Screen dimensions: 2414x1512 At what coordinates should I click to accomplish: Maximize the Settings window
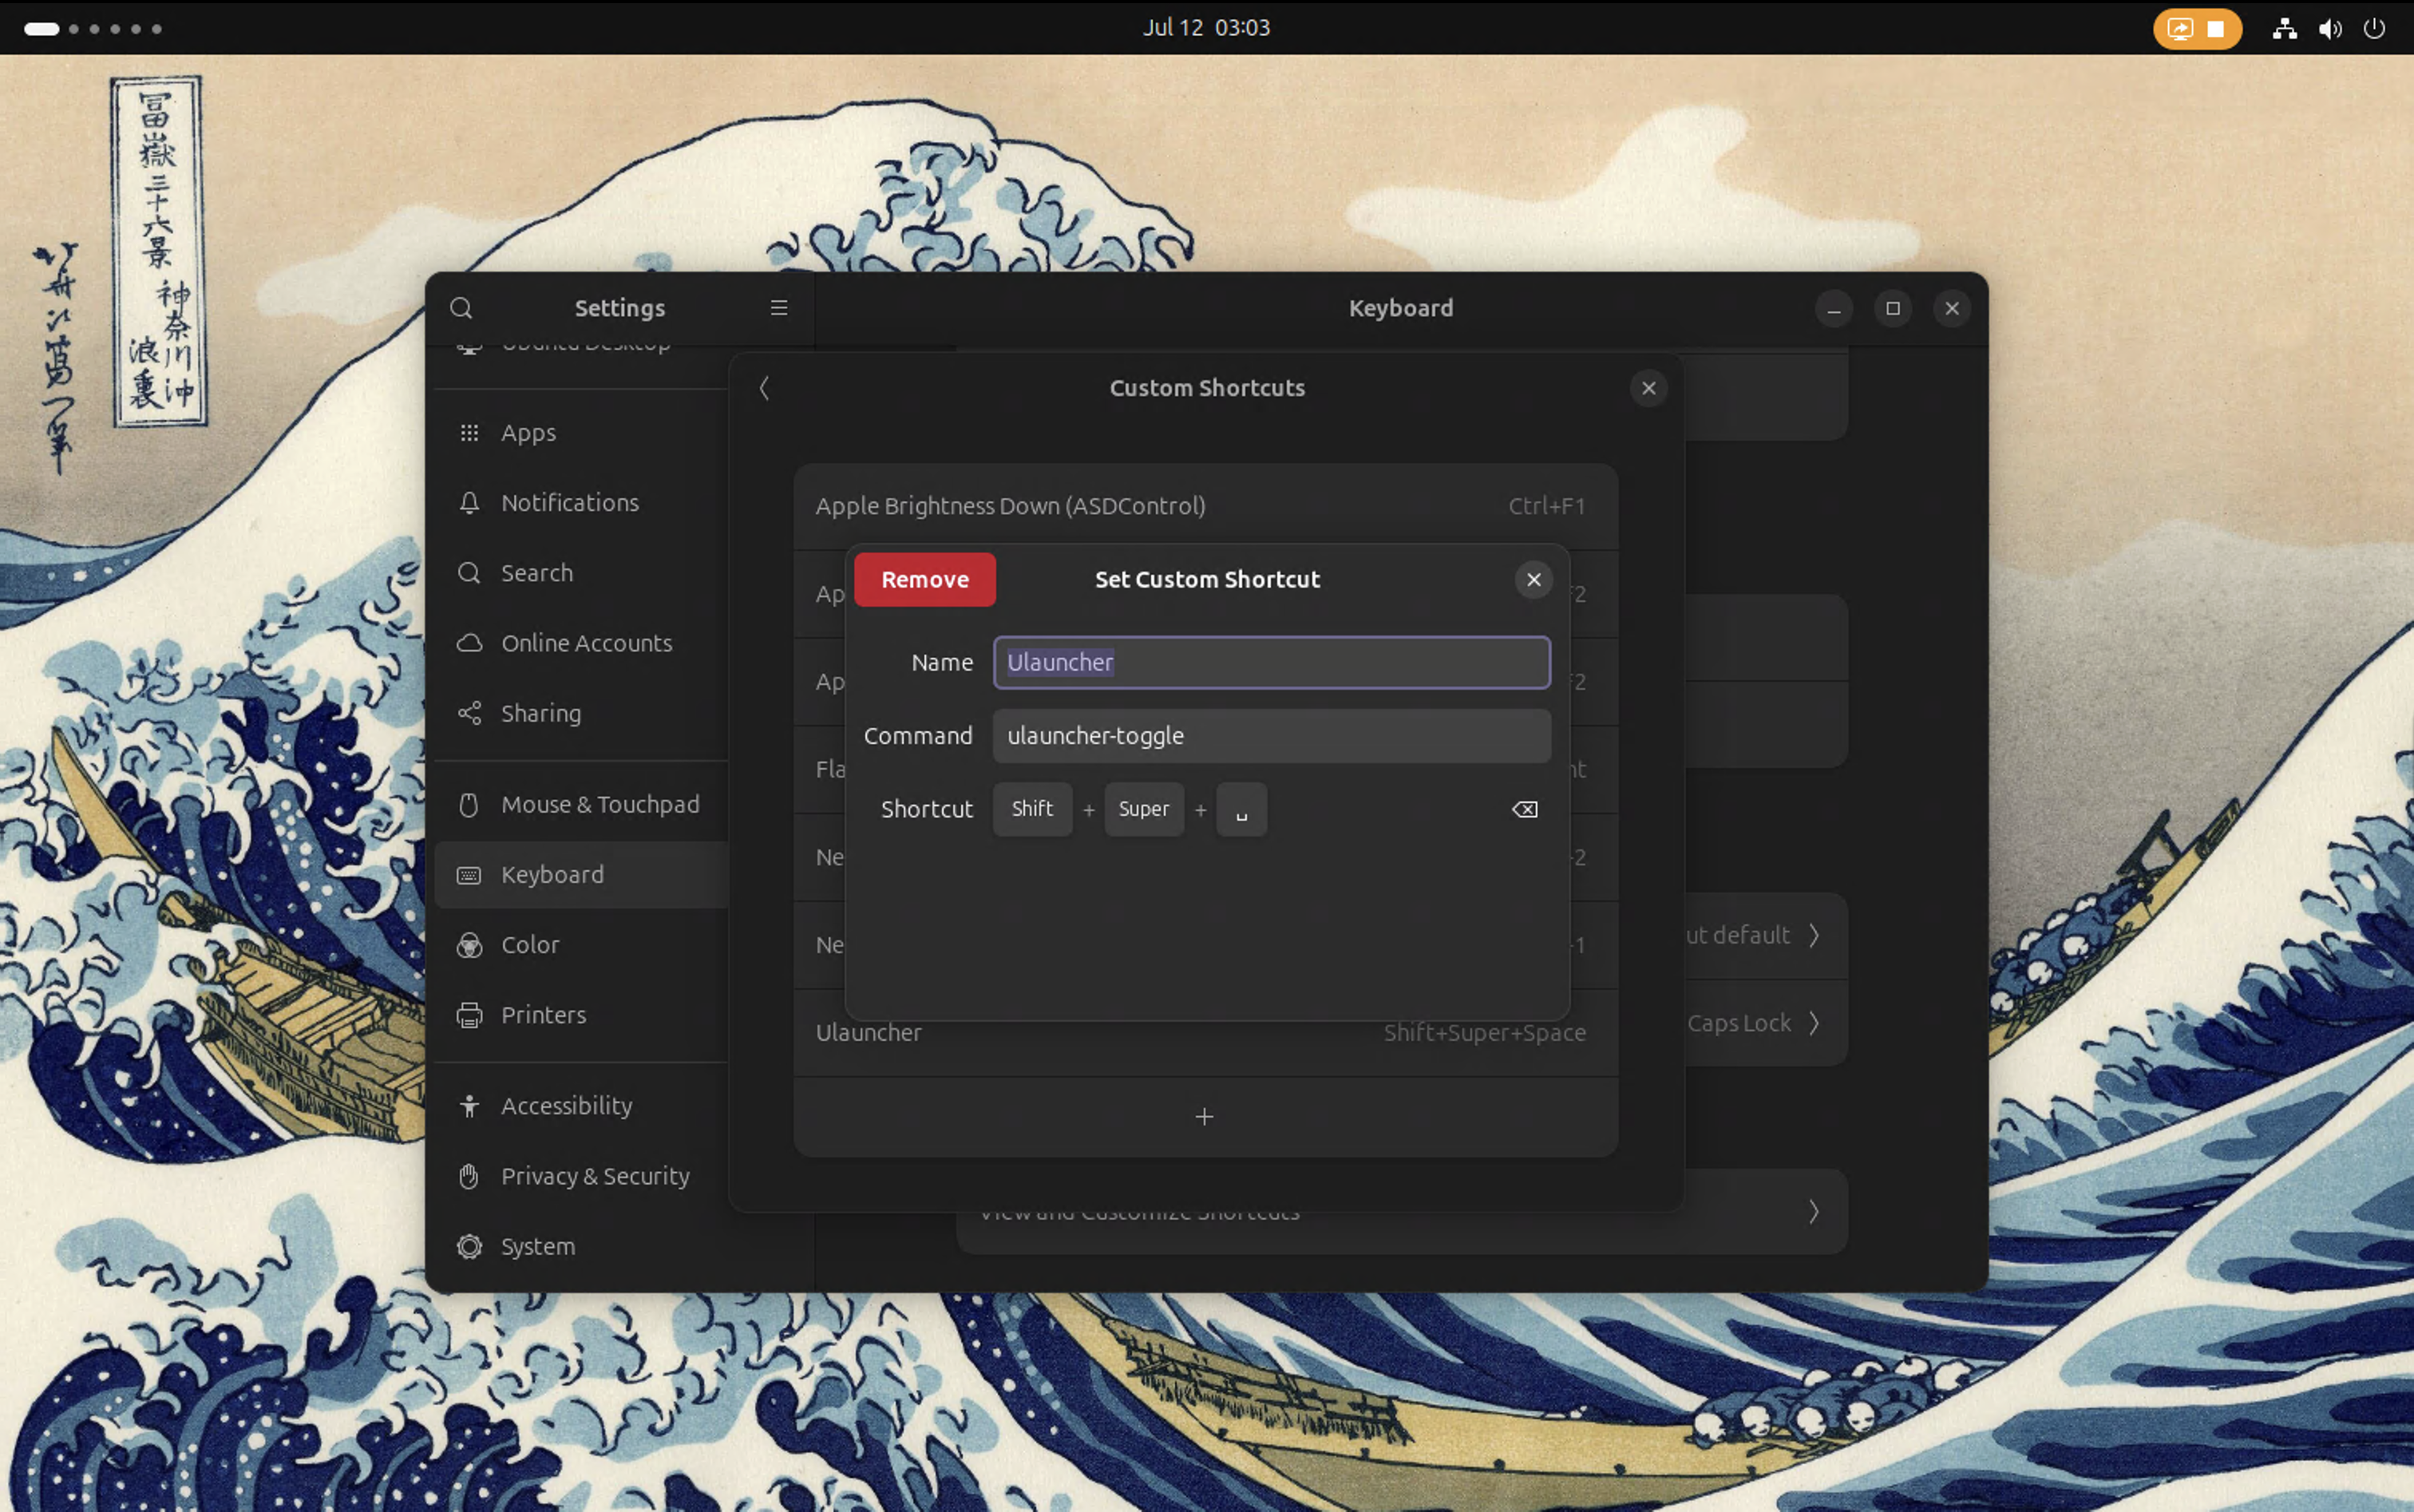(1892, 308)
